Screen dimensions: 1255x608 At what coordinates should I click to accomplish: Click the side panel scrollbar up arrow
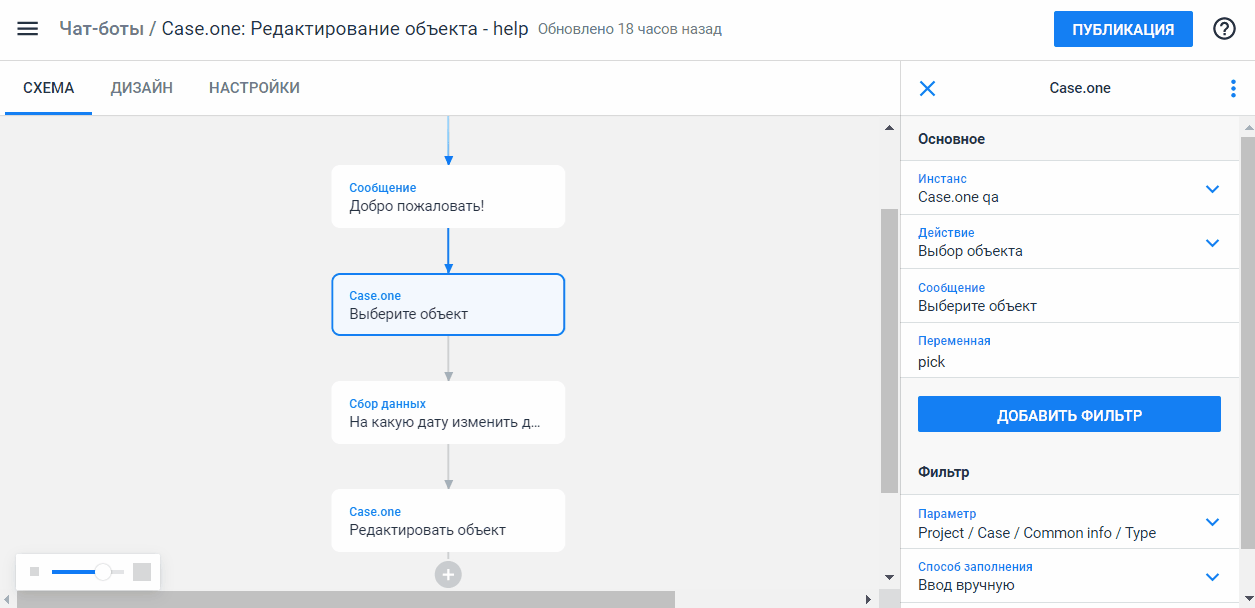click(1247, 128)
